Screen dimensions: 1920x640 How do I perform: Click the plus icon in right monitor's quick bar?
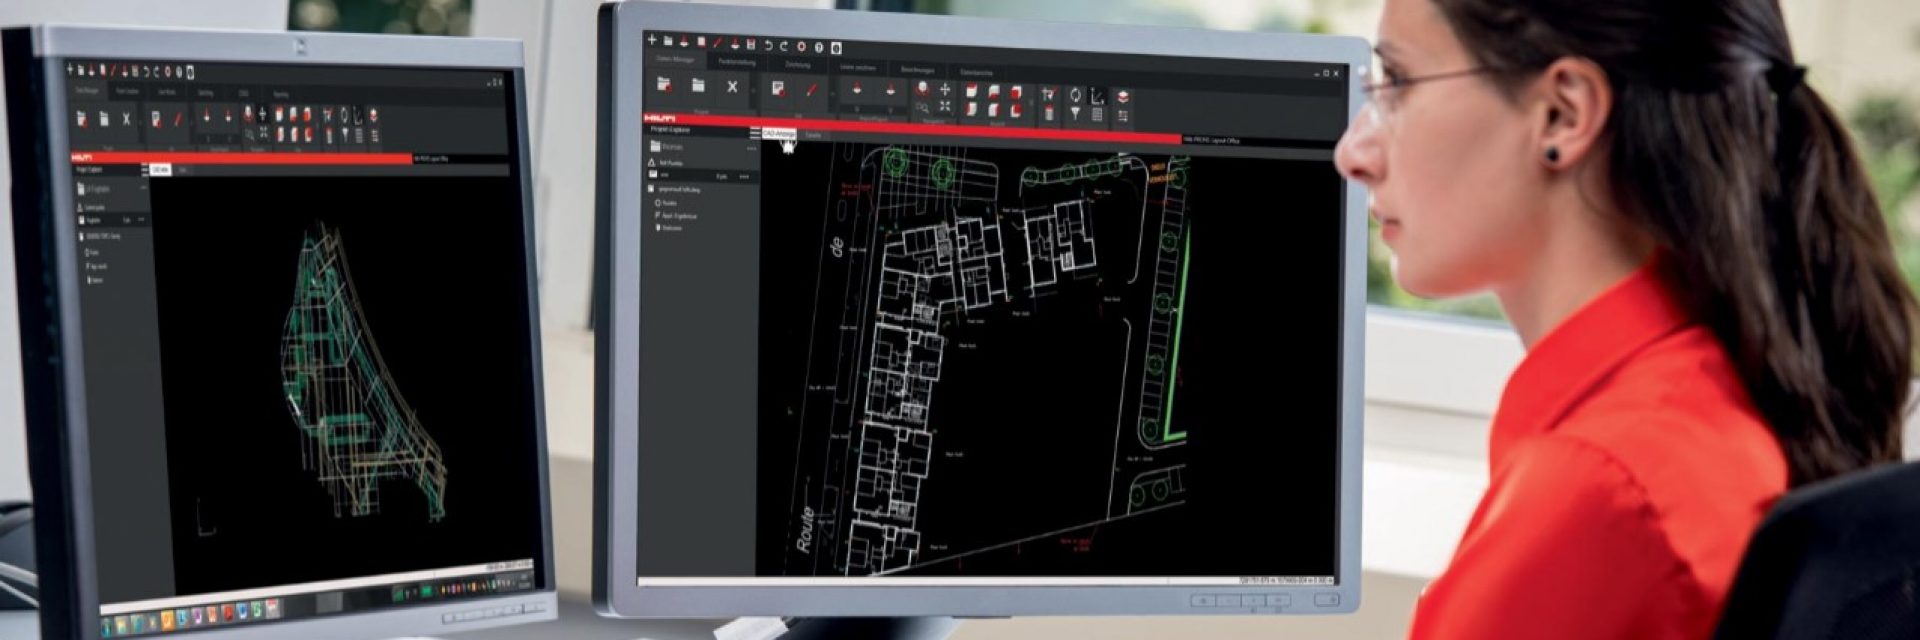coord(652,39)
